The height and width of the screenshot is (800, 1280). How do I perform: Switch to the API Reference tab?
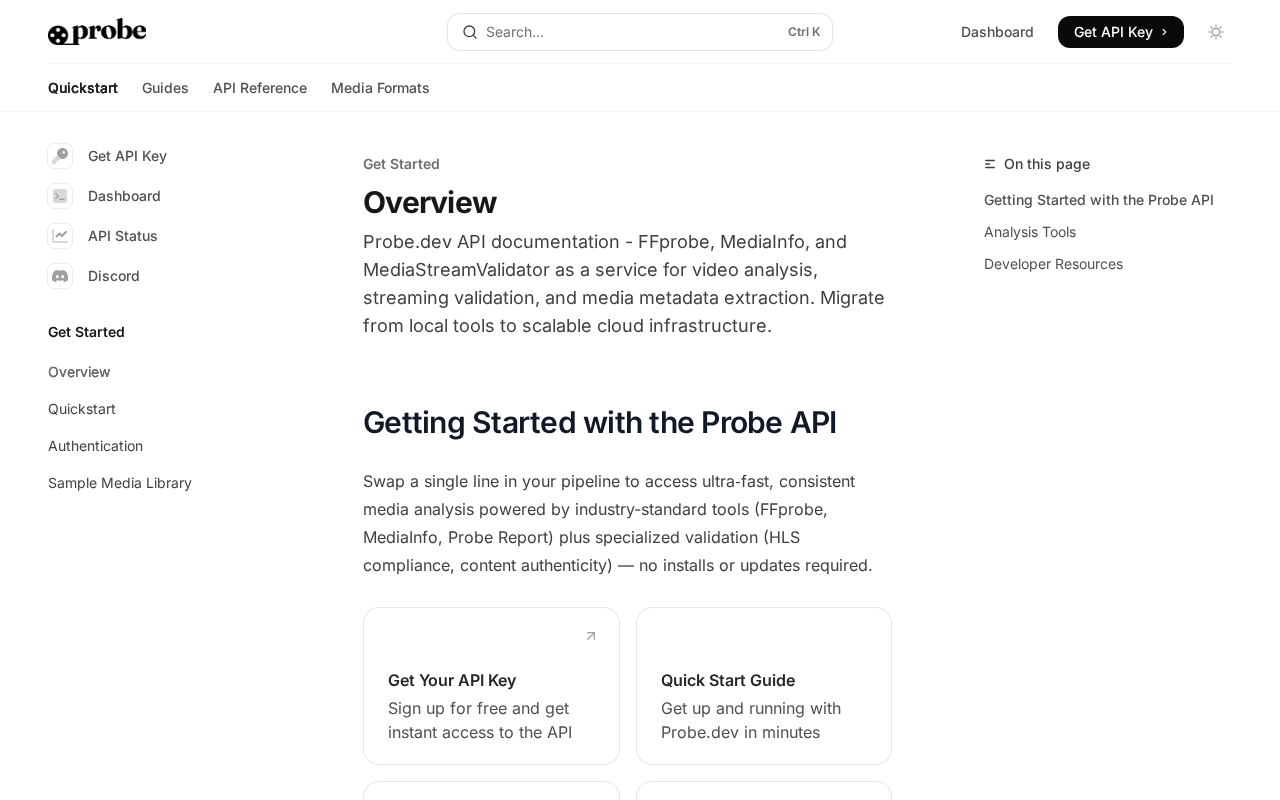260,88
